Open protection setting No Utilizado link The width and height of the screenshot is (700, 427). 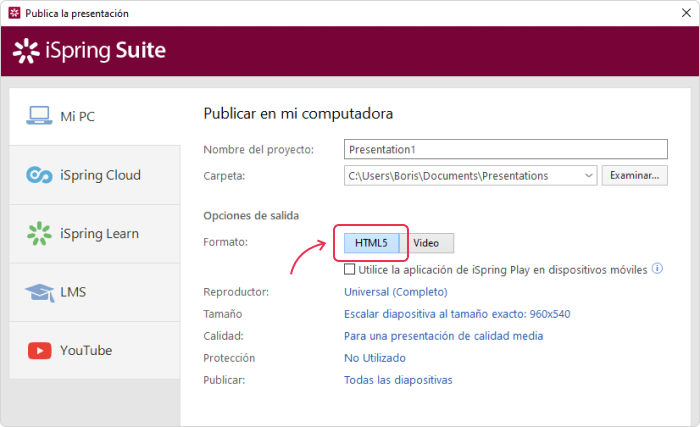point(375,358)
